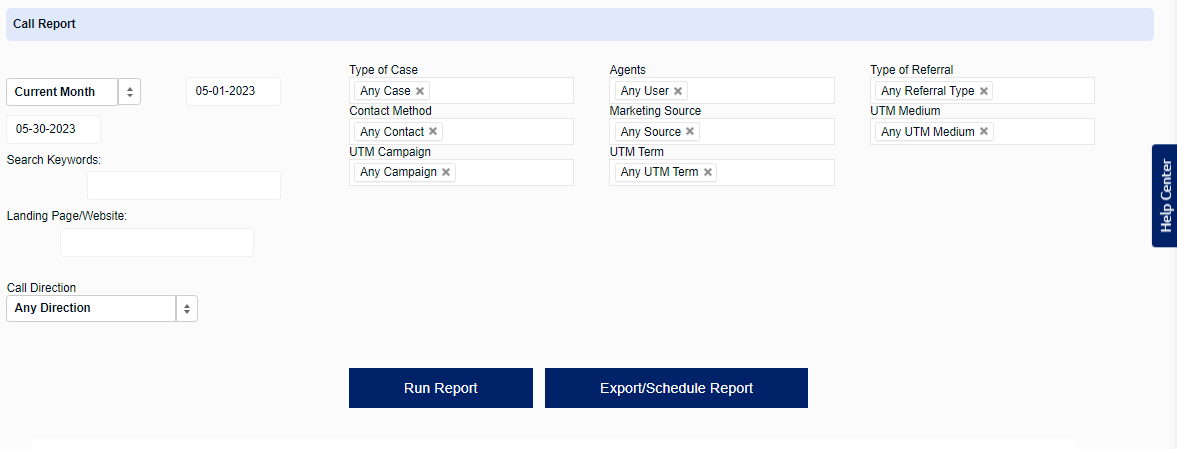Remove the Any Referral Type tag
The image size is (1177, 449).
[983, 91]
